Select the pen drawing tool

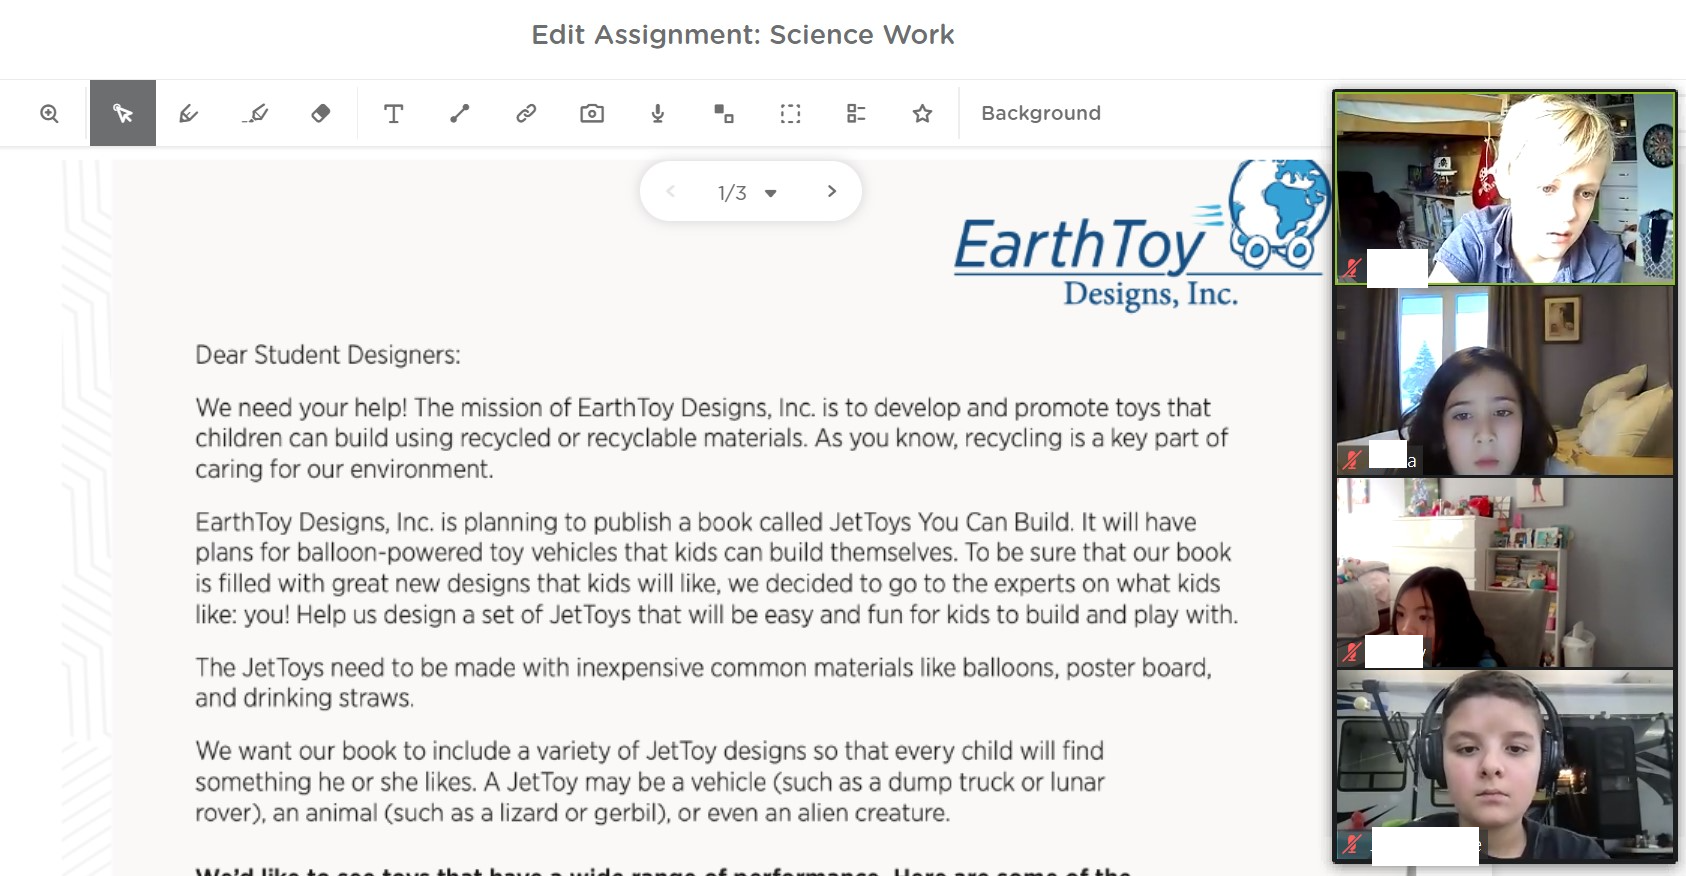pyautogui.click(x=188, y=114)
